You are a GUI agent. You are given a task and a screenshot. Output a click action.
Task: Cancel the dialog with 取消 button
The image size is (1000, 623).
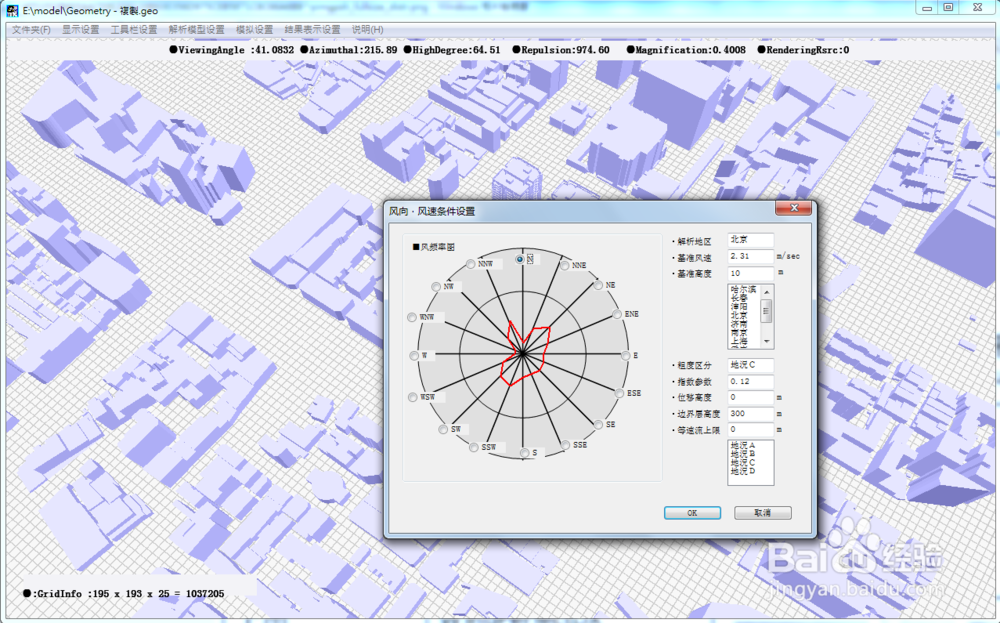point(763,513)
